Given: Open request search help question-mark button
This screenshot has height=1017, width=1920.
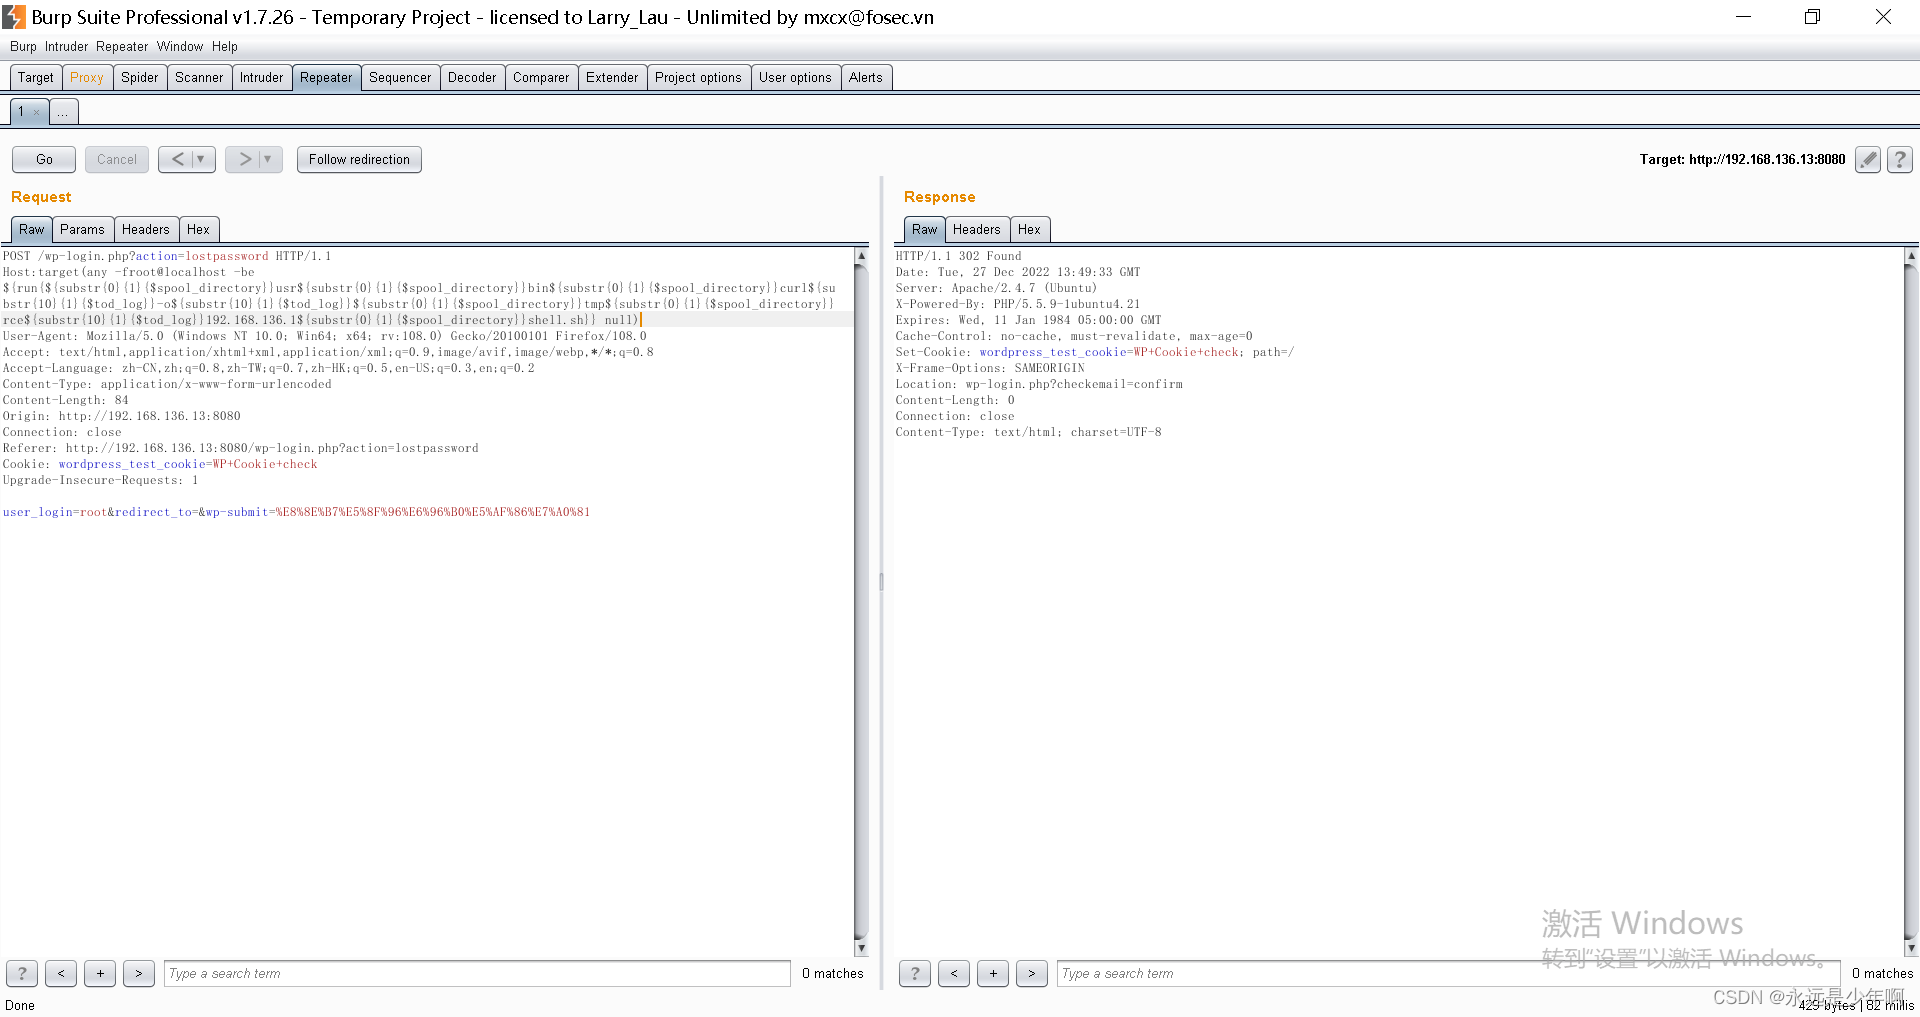Looking at the screenshot, I should coord(22,973).
